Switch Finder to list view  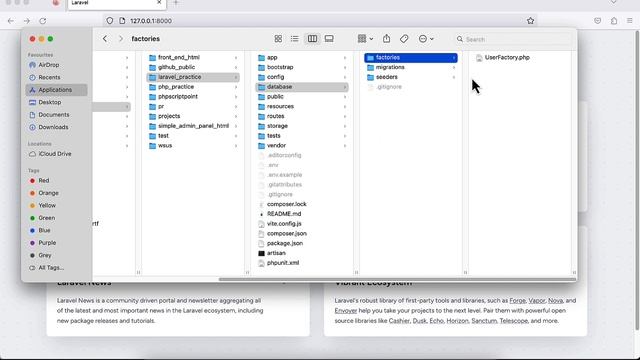coord(295,39)
